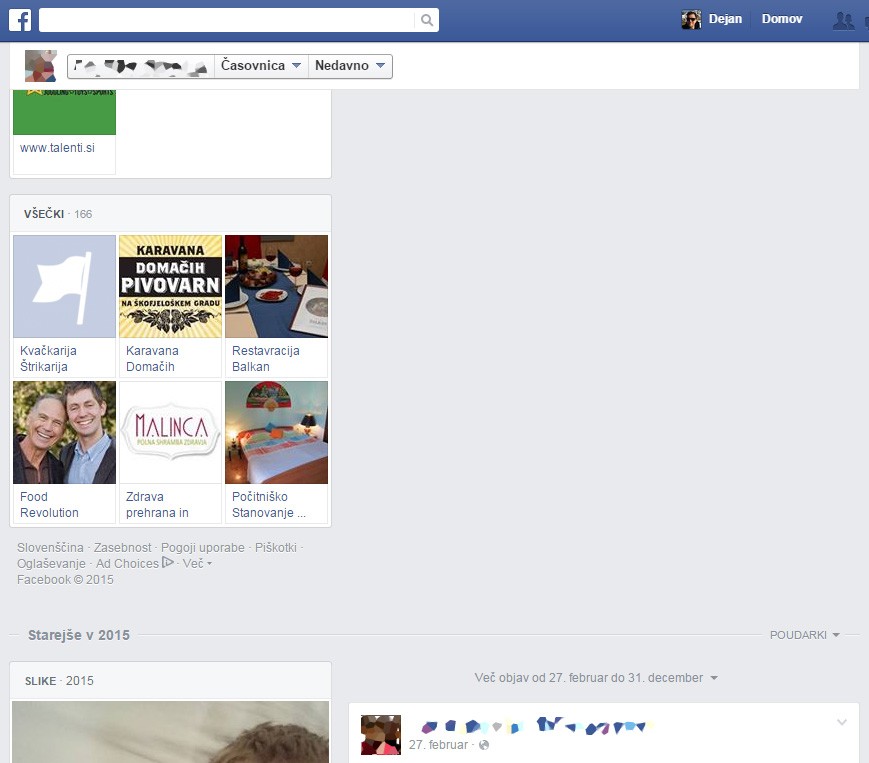
Task: Expand more posts from 27. februar
Action: (x=596, y=678)
